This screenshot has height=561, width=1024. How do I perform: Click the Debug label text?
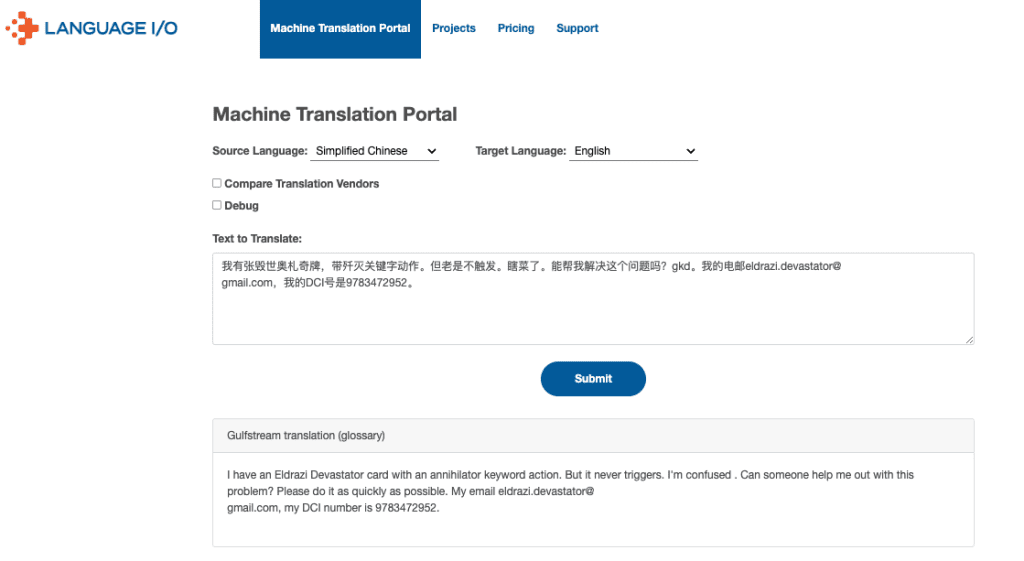tap(241, 206)
